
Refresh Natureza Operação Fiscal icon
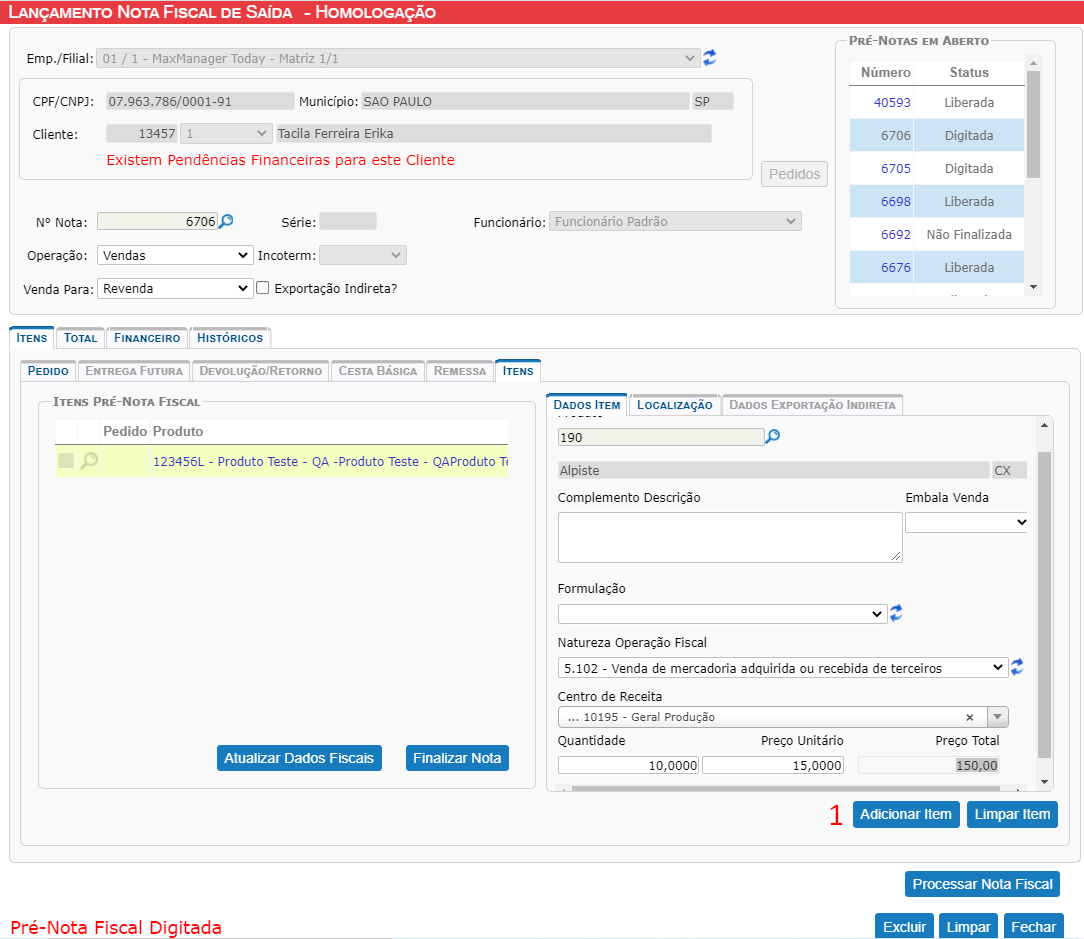pos(1017,667)
